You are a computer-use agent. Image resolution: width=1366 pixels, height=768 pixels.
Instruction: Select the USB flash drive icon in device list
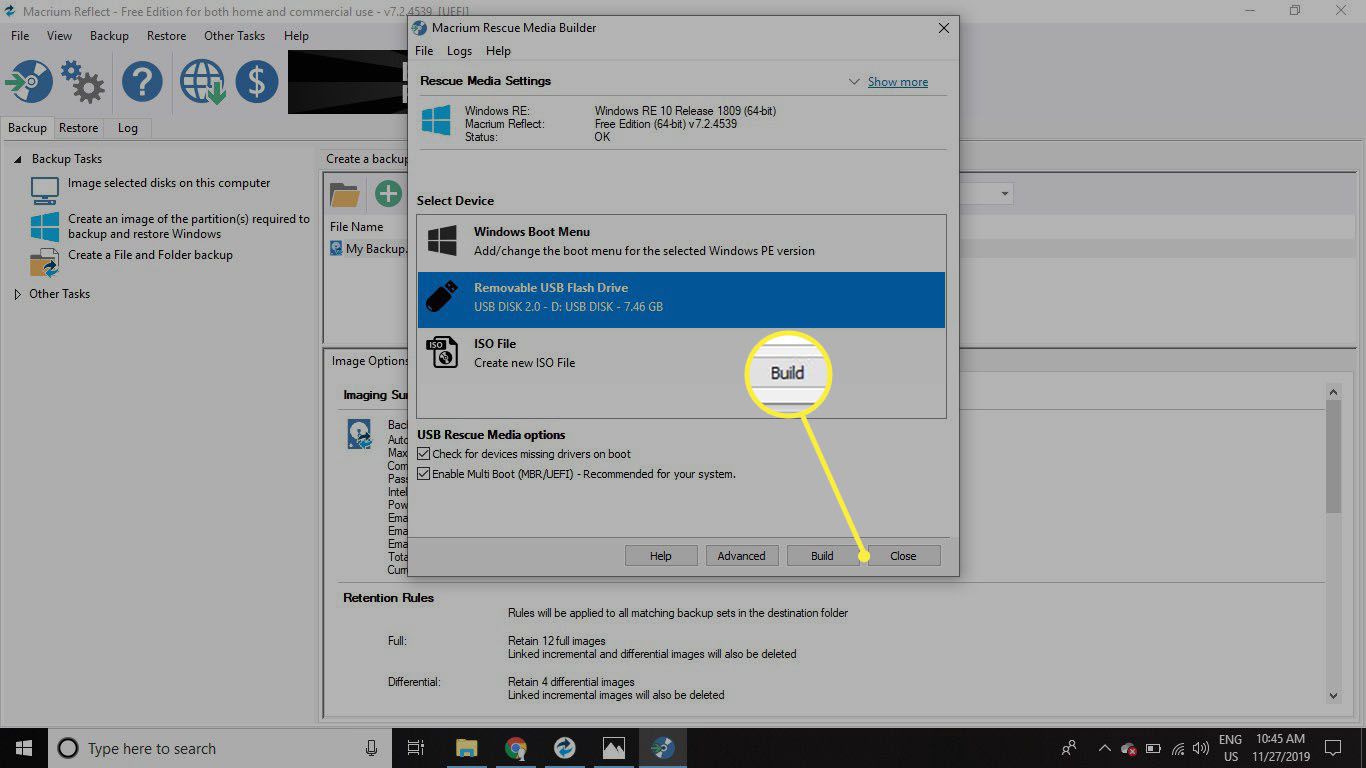tap(443, 298)
